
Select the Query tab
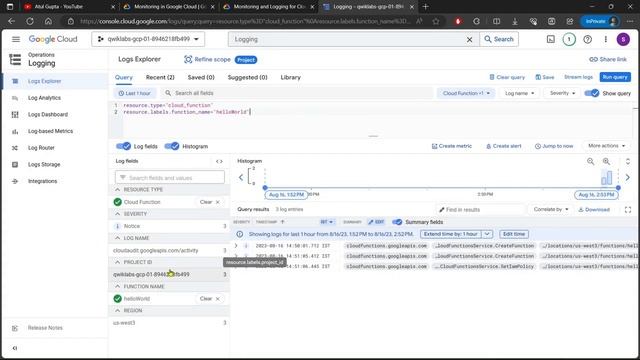pos(124,77)
